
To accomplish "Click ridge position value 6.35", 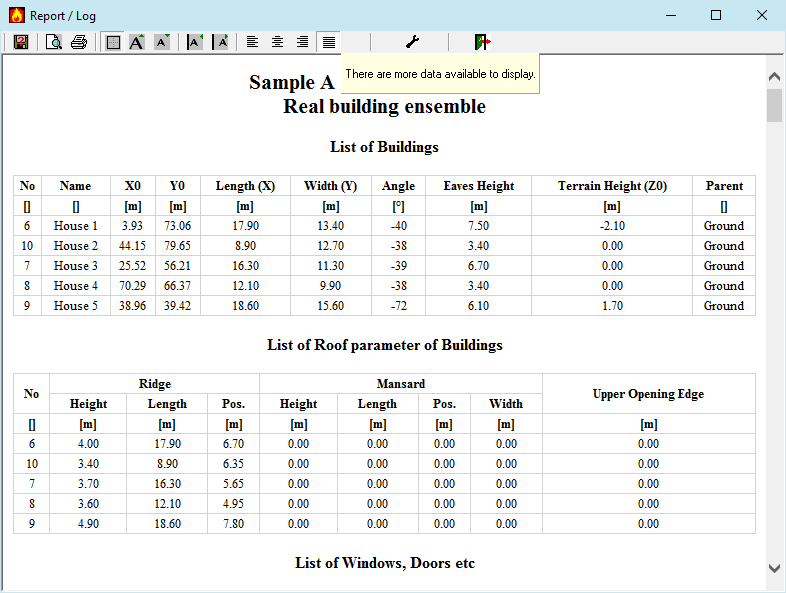I will pos(233,464).
